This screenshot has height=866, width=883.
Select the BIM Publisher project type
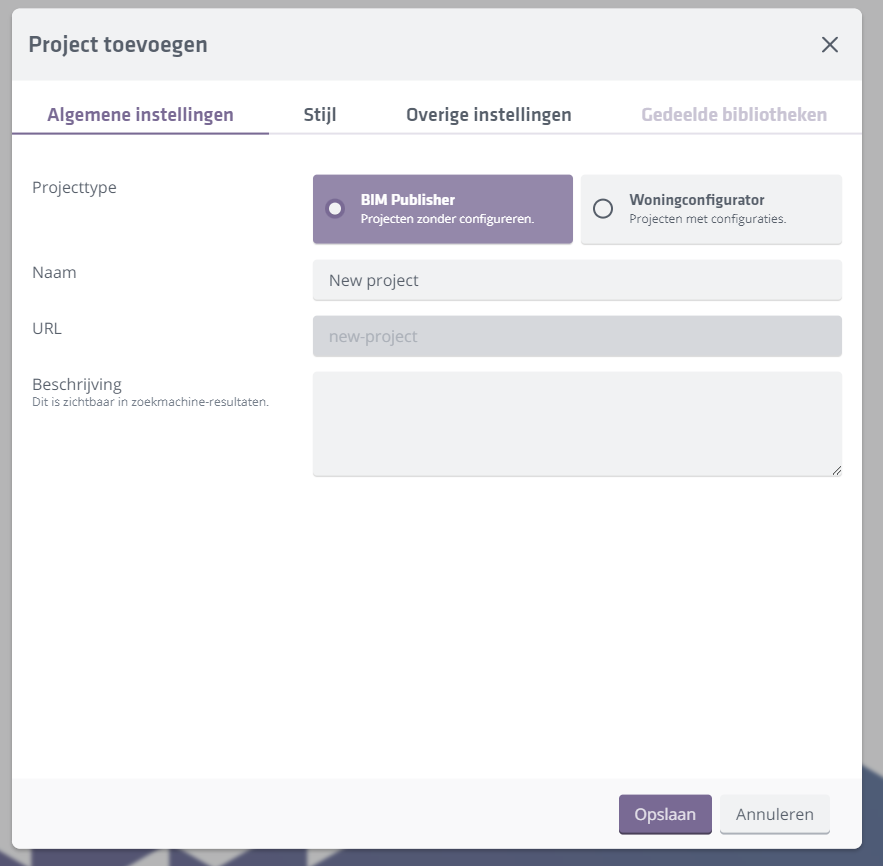tap(443, 208)
